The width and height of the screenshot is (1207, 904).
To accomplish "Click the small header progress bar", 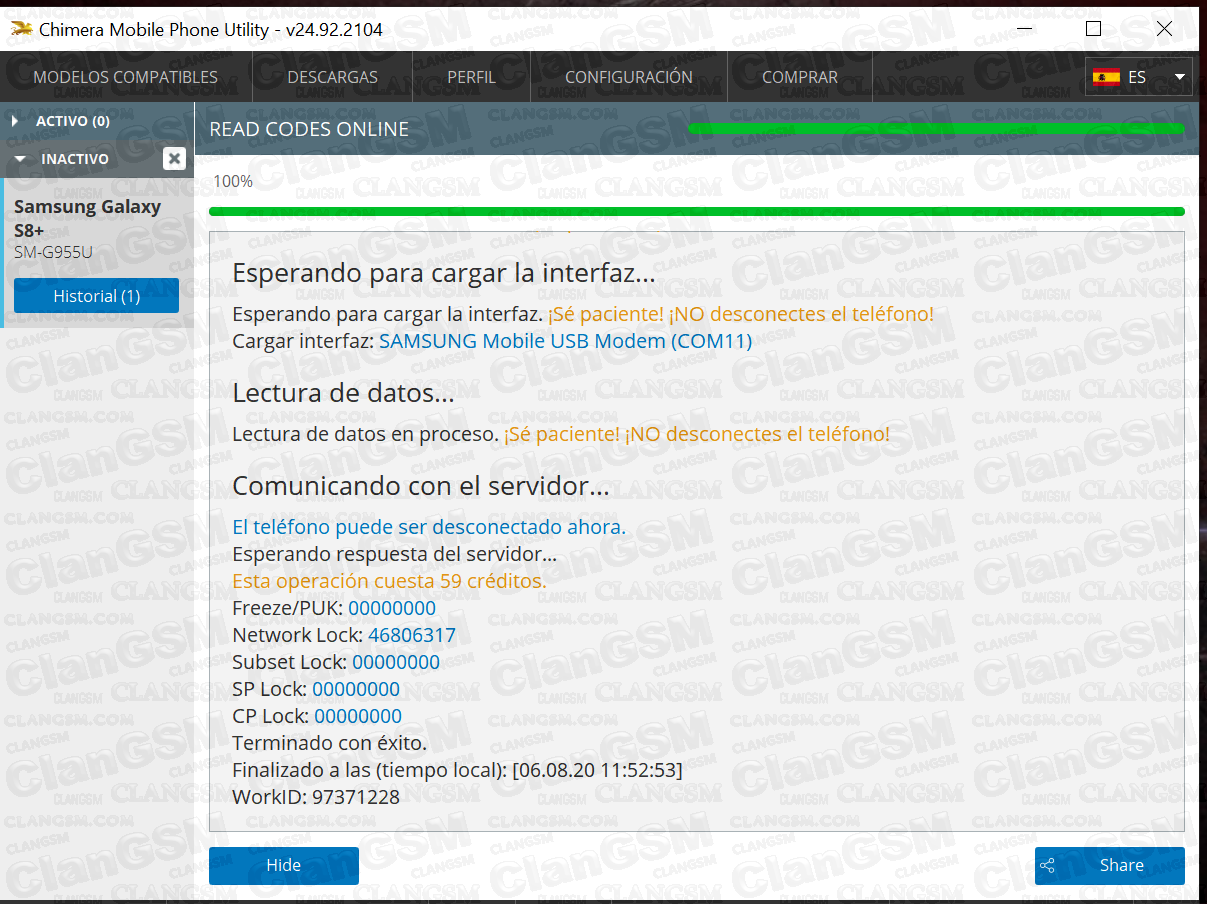I will 936,128.
